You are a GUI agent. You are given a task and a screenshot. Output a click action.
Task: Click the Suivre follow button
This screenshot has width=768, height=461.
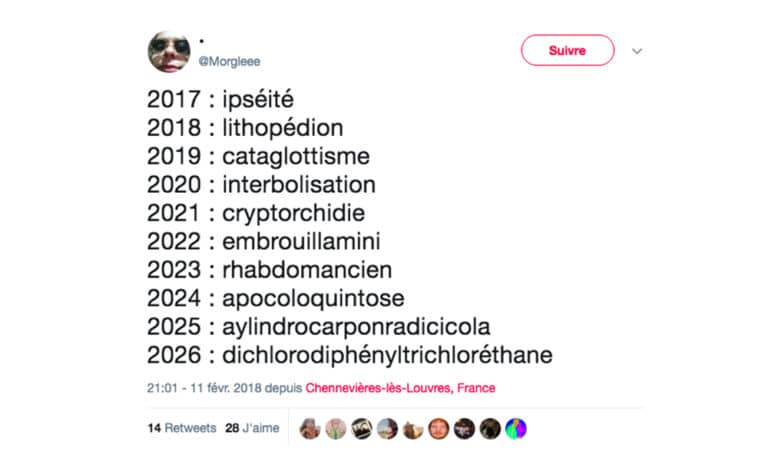pyautogui.click(x=567, y=50)
